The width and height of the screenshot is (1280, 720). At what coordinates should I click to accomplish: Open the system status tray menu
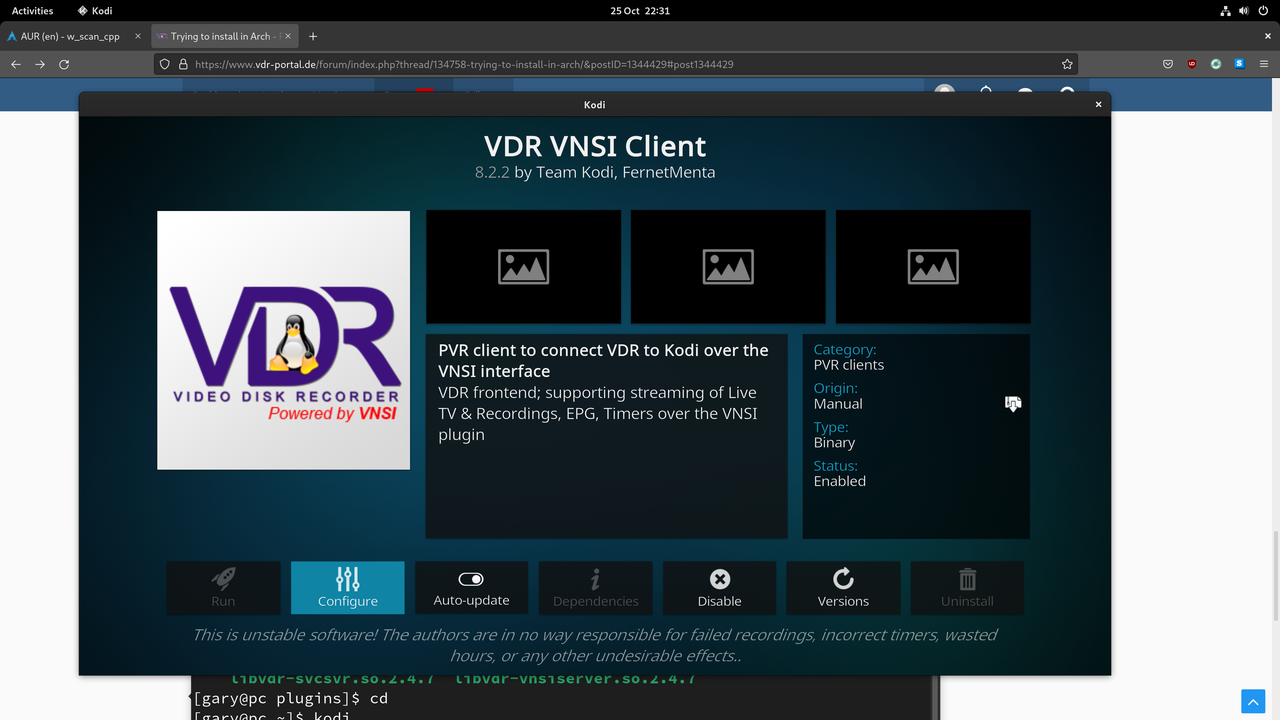click(x=1243, y=11)
